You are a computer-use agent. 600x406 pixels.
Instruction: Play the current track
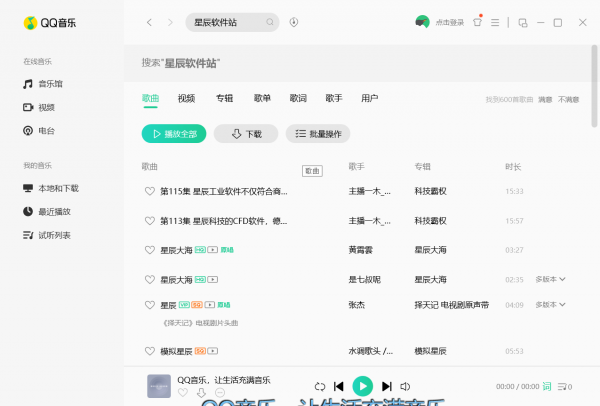[362, 386]
